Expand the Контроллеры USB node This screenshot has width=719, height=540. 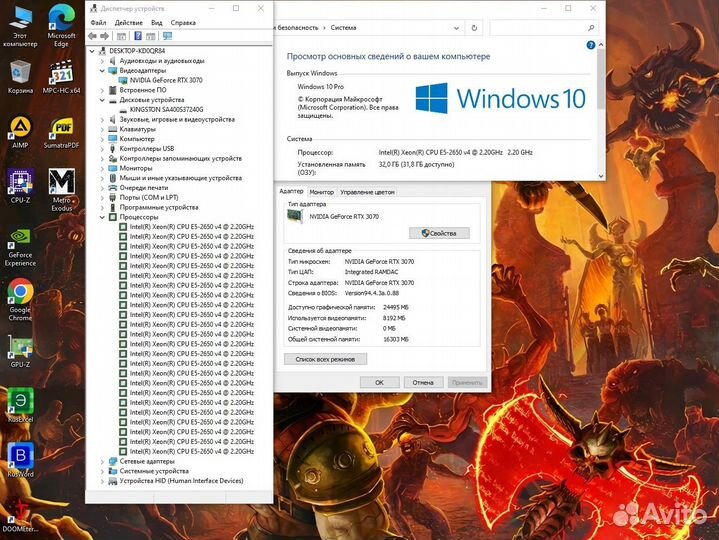point(102,149)
